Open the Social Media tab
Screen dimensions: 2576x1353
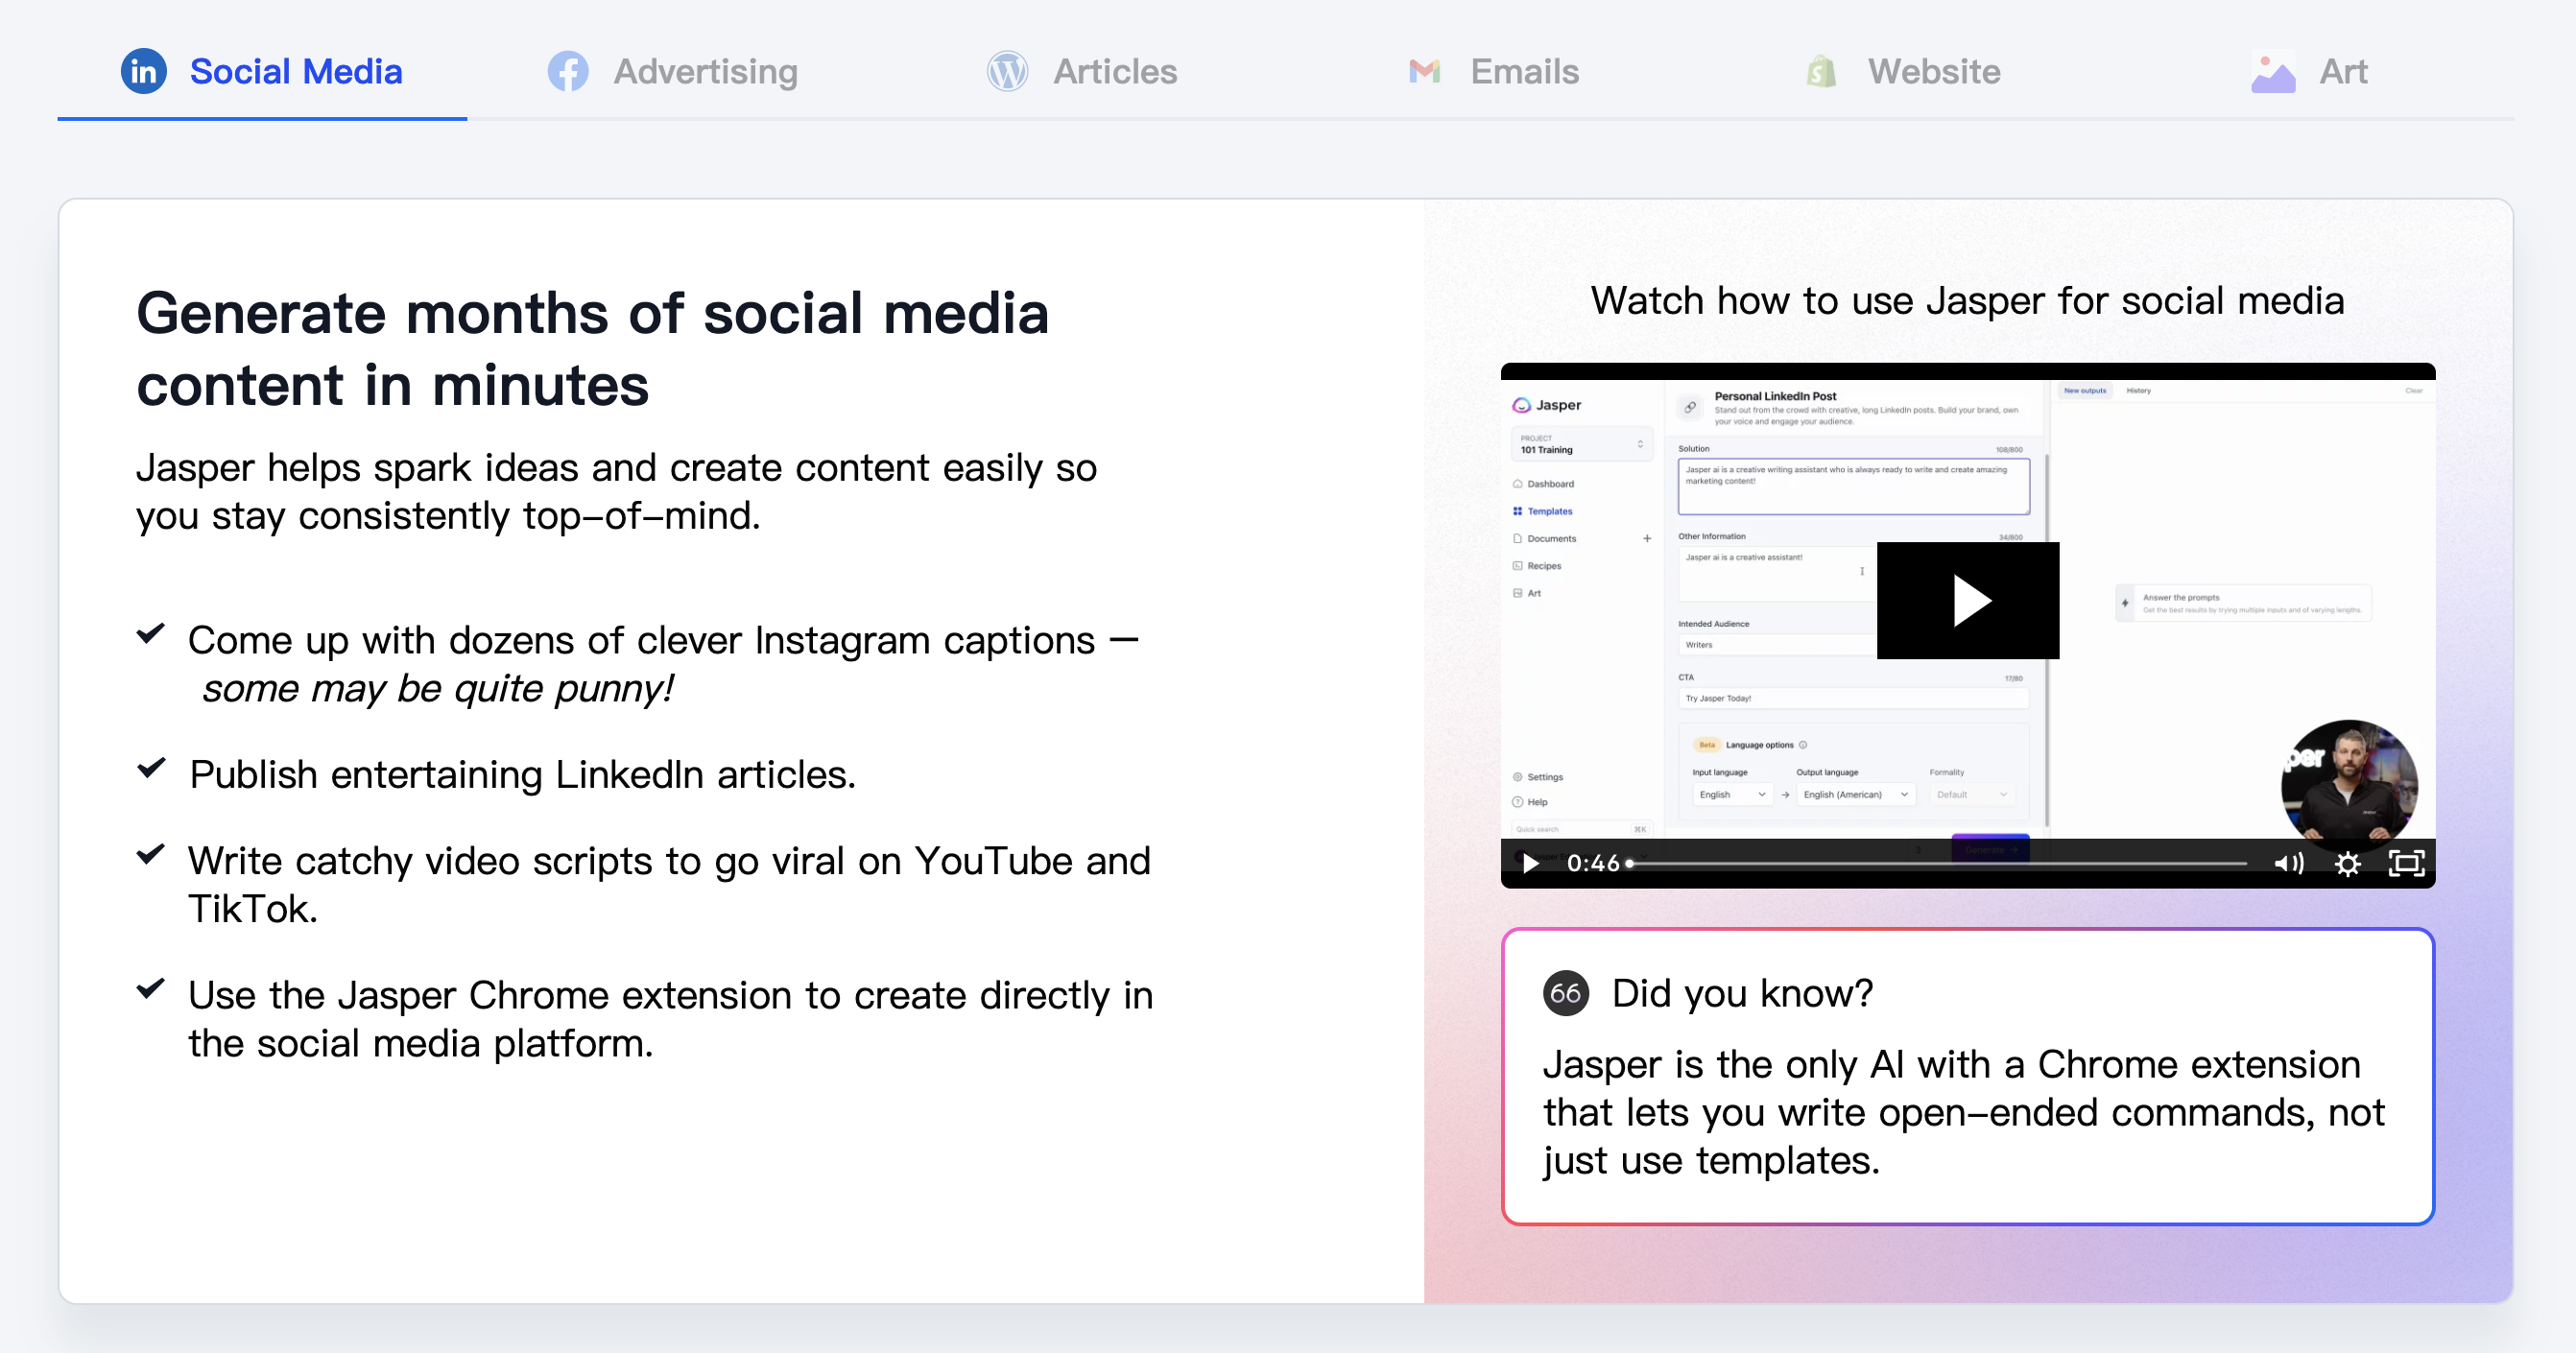262,72
